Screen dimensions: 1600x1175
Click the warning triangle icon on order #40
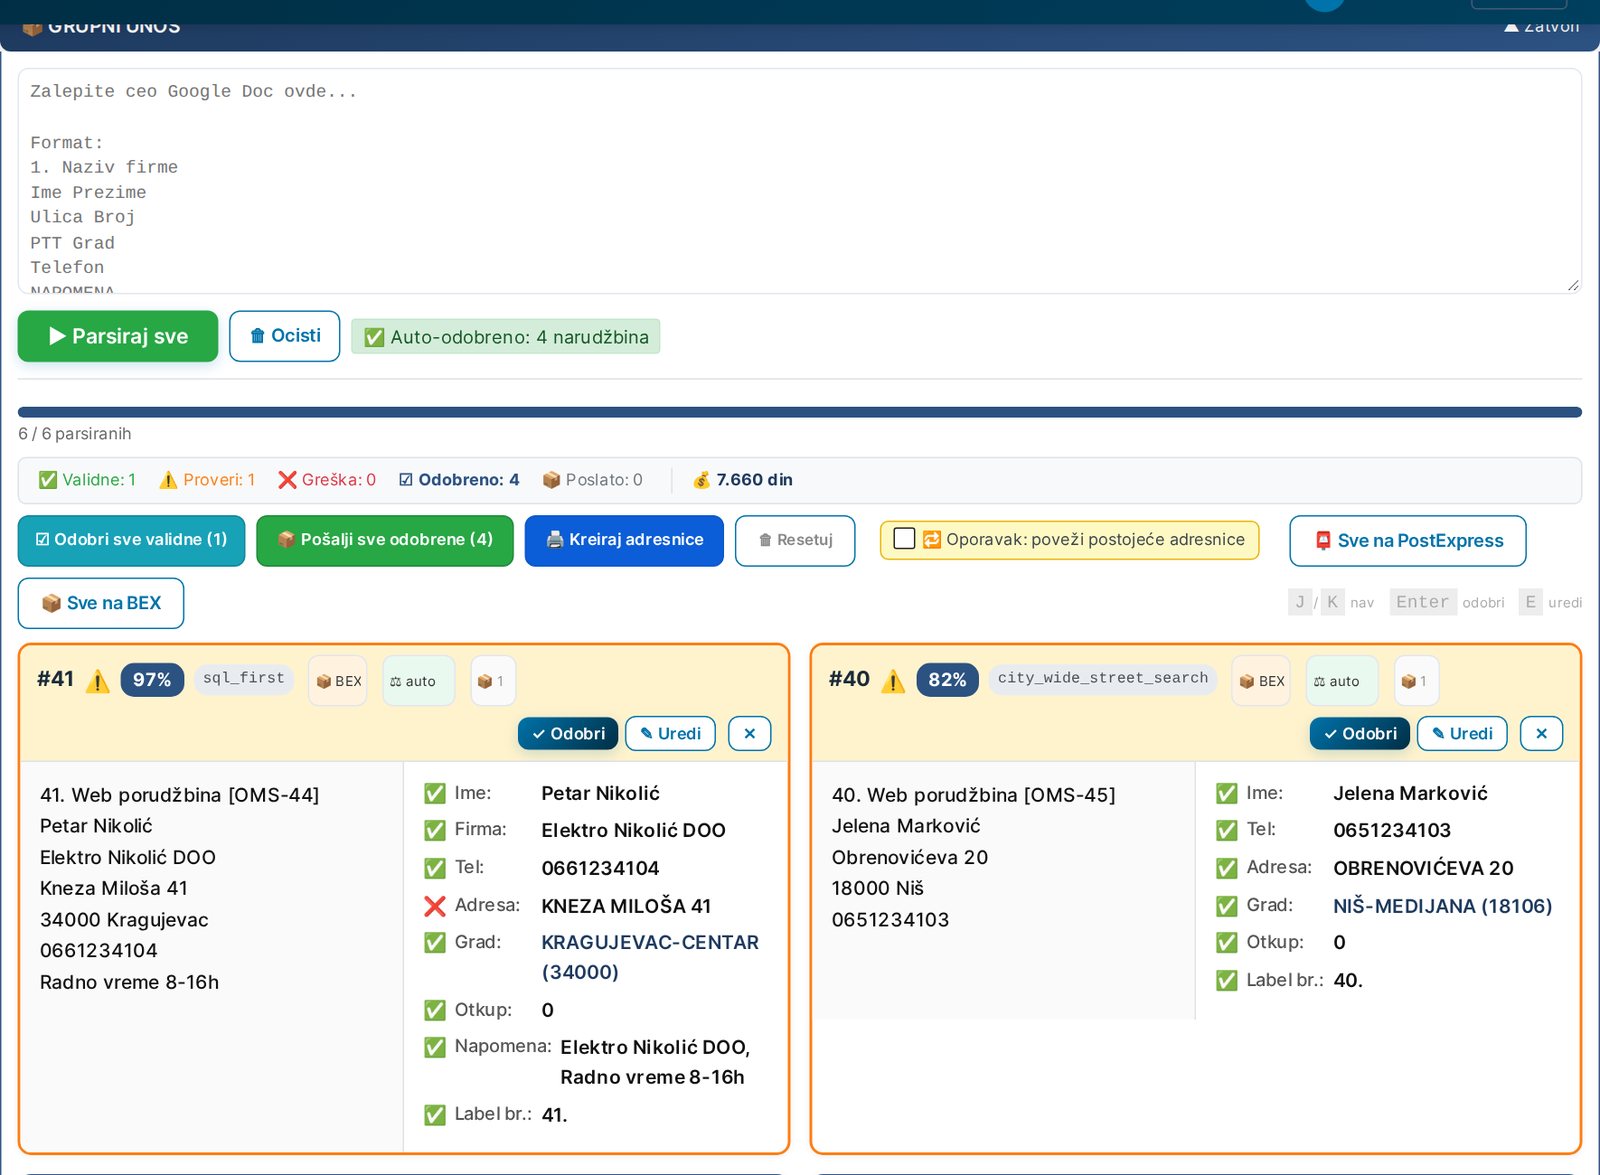tap(893, 681)
